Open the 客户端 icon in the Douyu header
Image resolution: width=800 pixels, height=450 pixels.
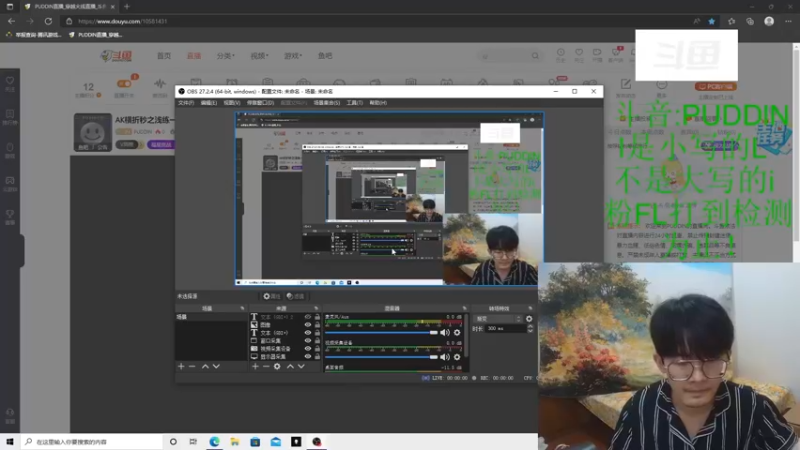tap(616, 55)
